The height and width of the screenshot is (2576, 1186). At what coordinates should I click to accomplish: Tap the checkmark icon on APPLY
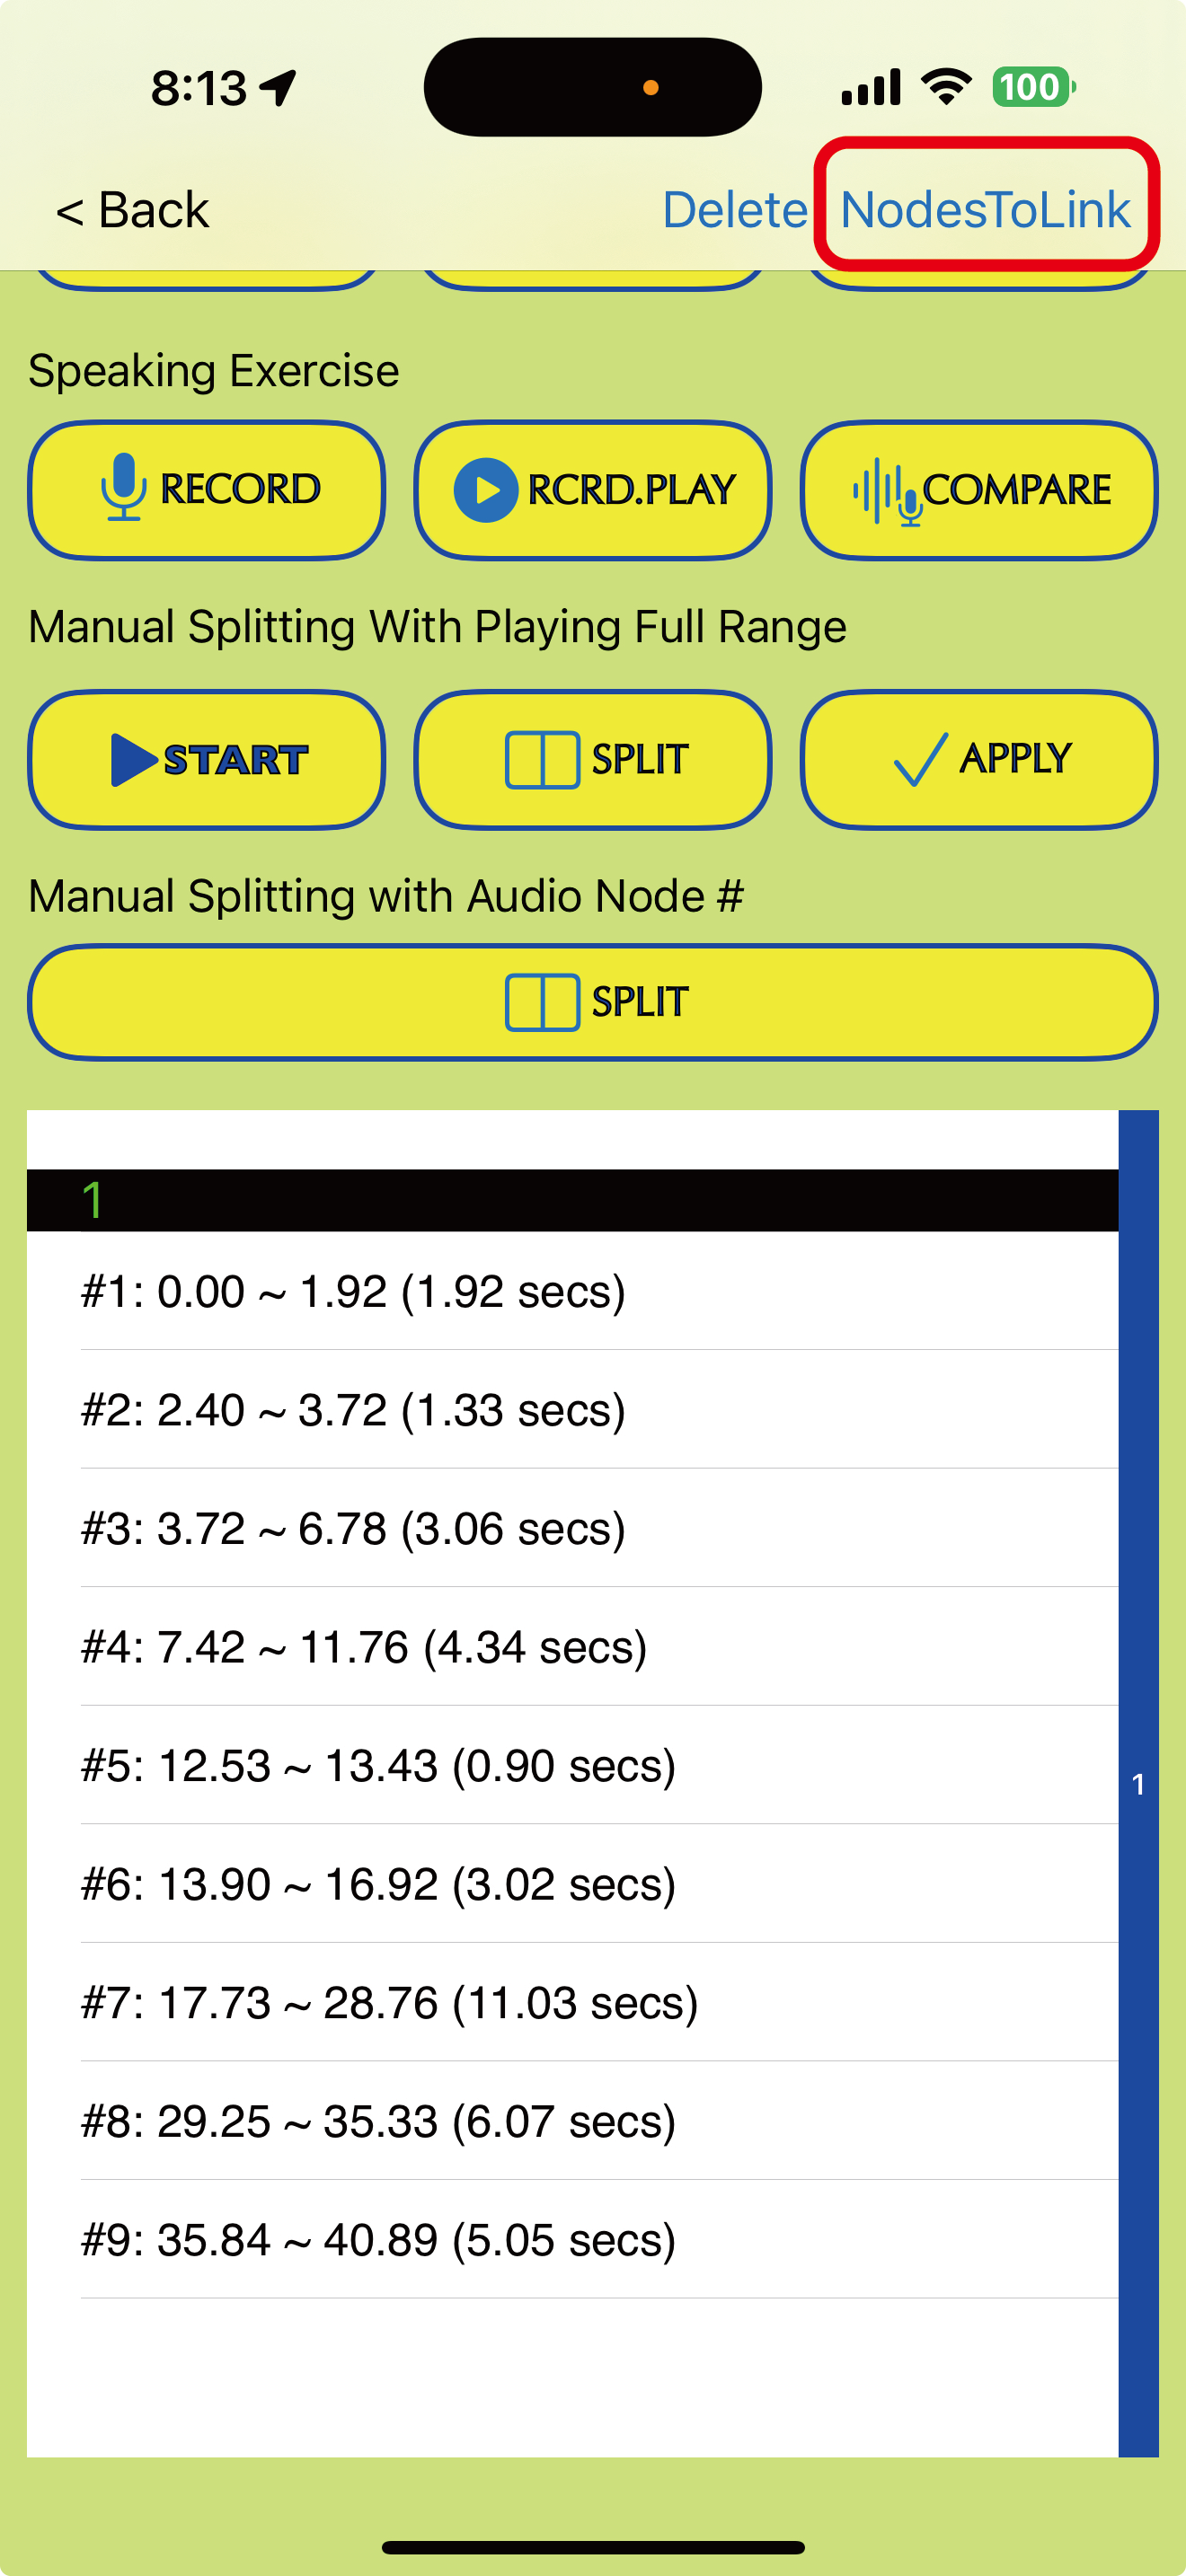[x=920, y=759]
